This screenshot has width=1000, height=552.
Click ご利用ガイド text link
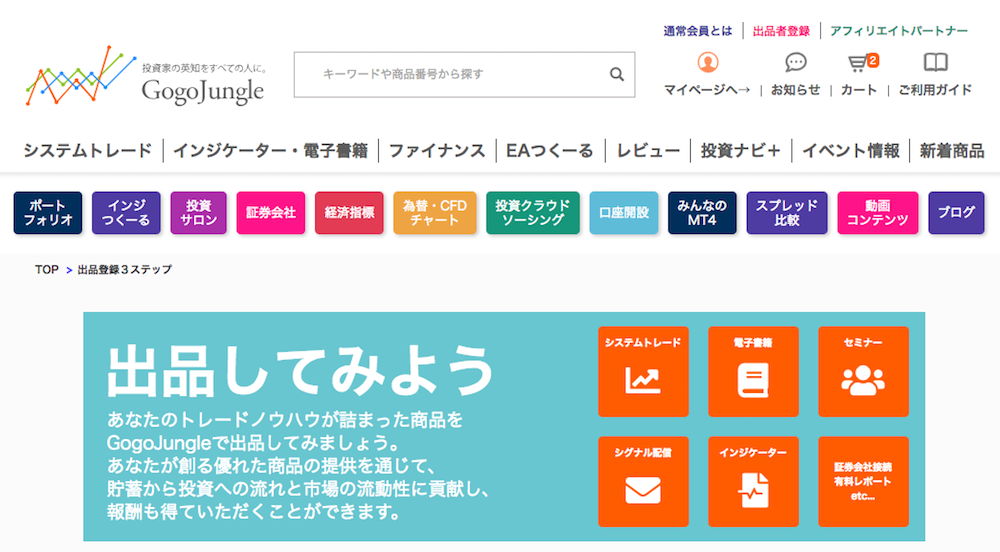[935, 90]
